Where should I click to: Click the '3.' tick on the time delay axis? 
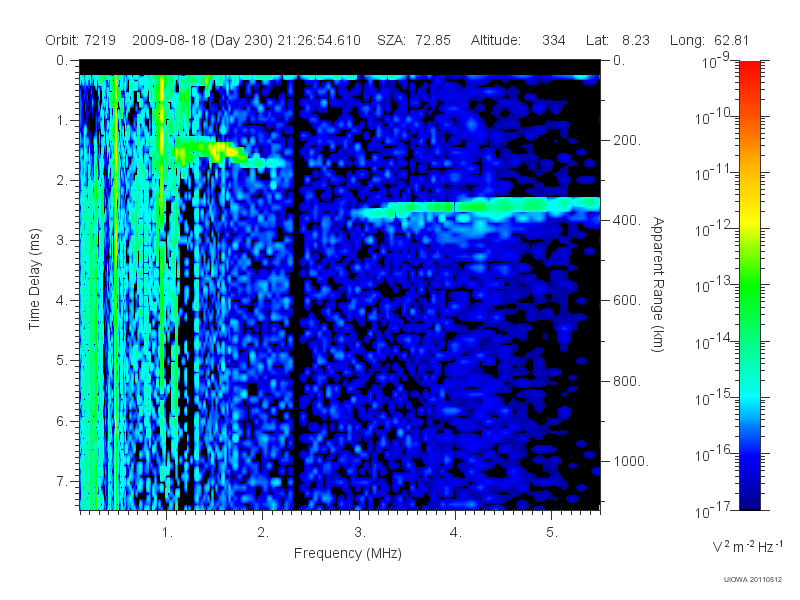coord(62,240)
